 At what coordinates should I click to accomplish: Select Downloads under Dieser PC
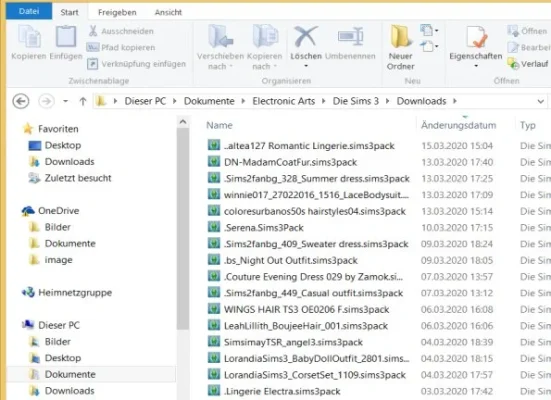click(62, 391)
